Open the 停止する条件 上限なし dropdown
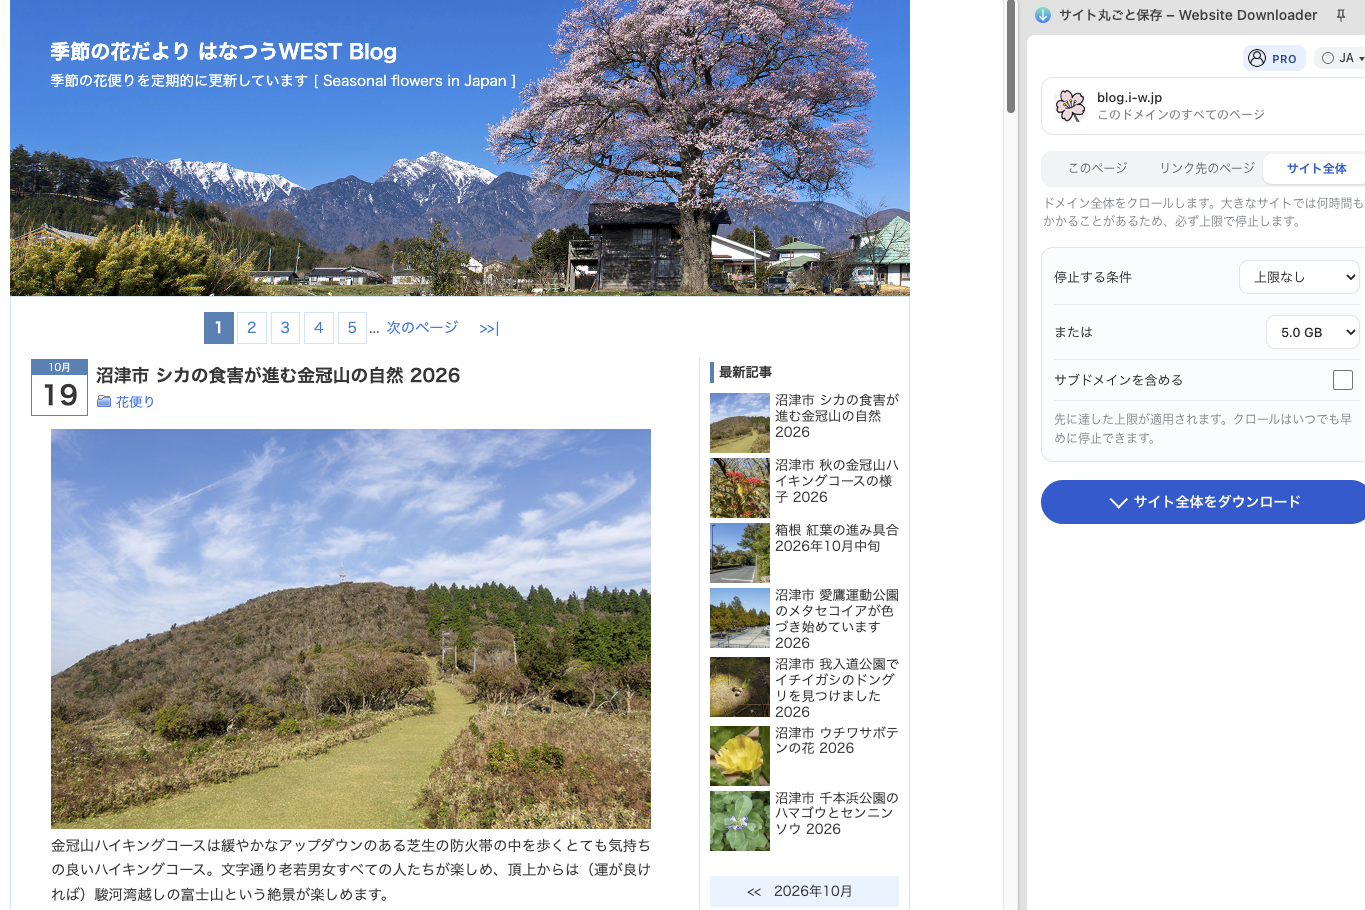The height and width of the screenshot is (910, 1365). point(1299,277)
